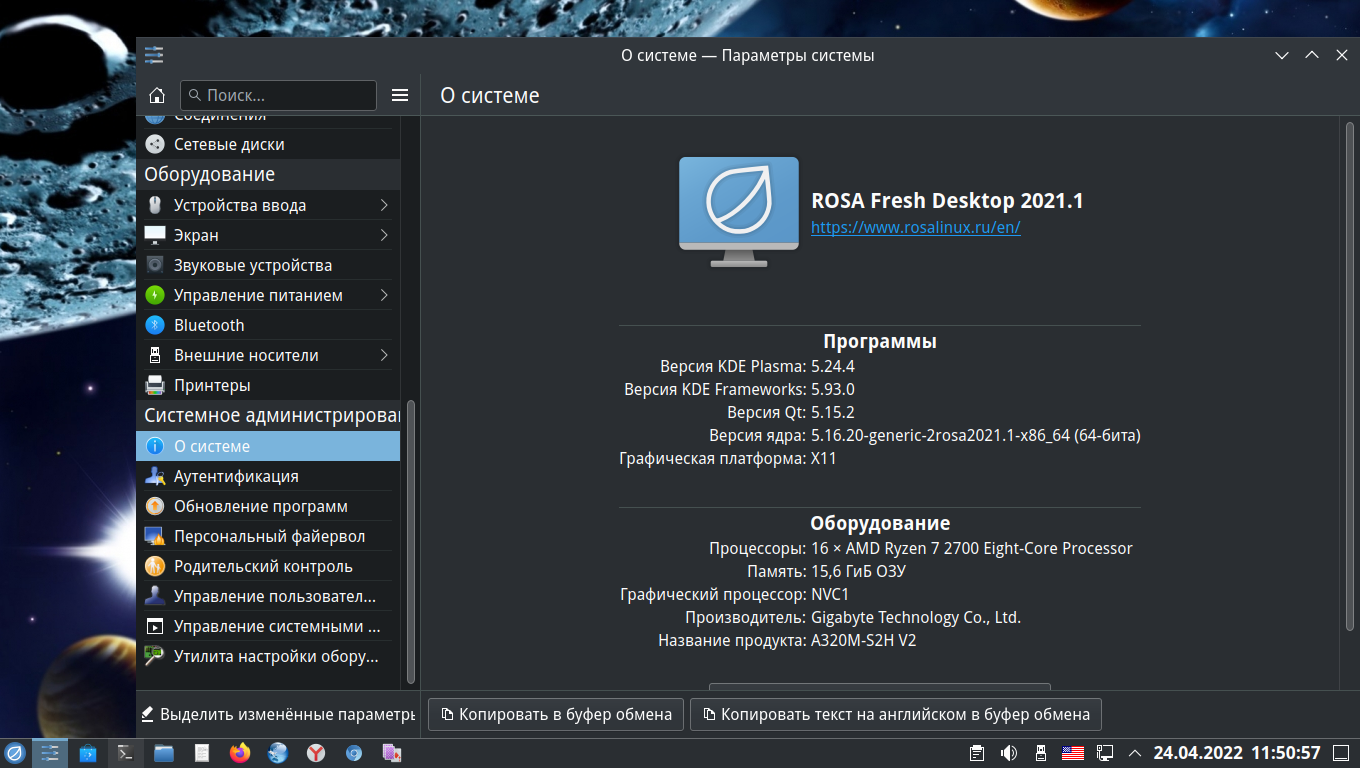Open the clipboard tray icon

pos(978,753)
